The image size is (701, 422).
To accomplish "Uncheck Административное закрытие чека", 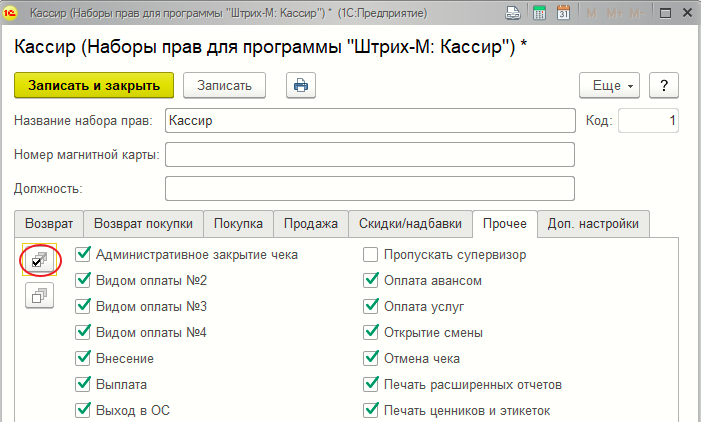I will click(83, 254).
